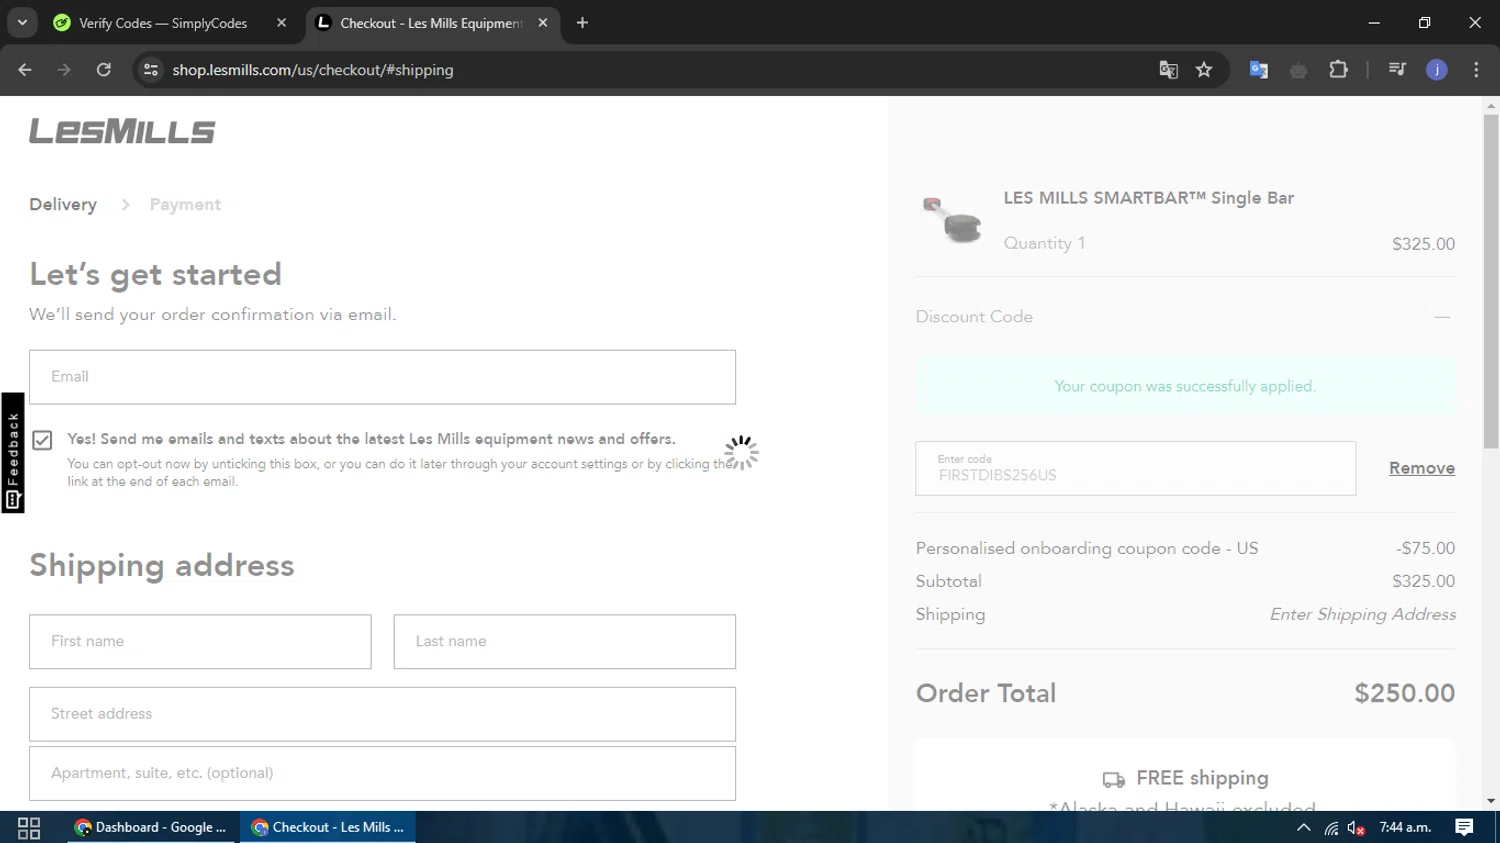Focus the Apartment, suite, etc. field
Screen dimensions: 1500x843
click(382, 773)
